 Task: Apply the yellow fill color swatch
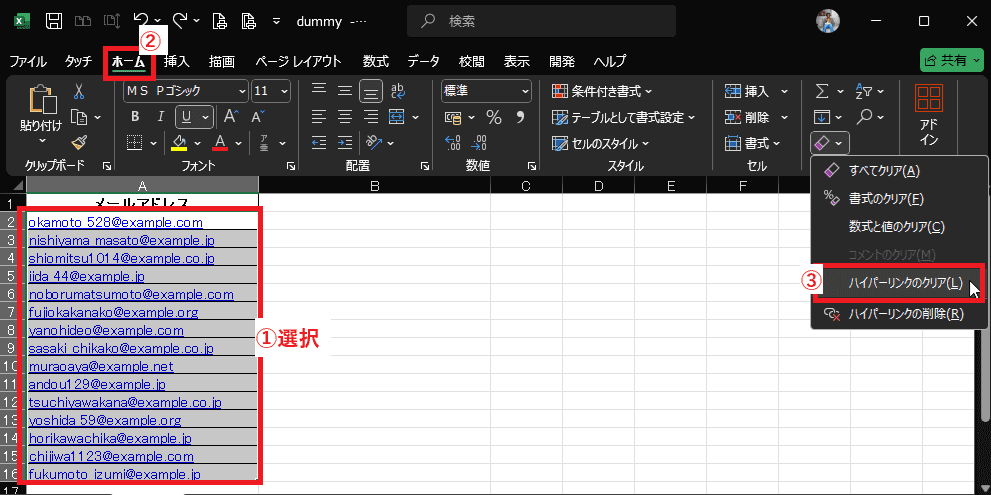(179, 142)
